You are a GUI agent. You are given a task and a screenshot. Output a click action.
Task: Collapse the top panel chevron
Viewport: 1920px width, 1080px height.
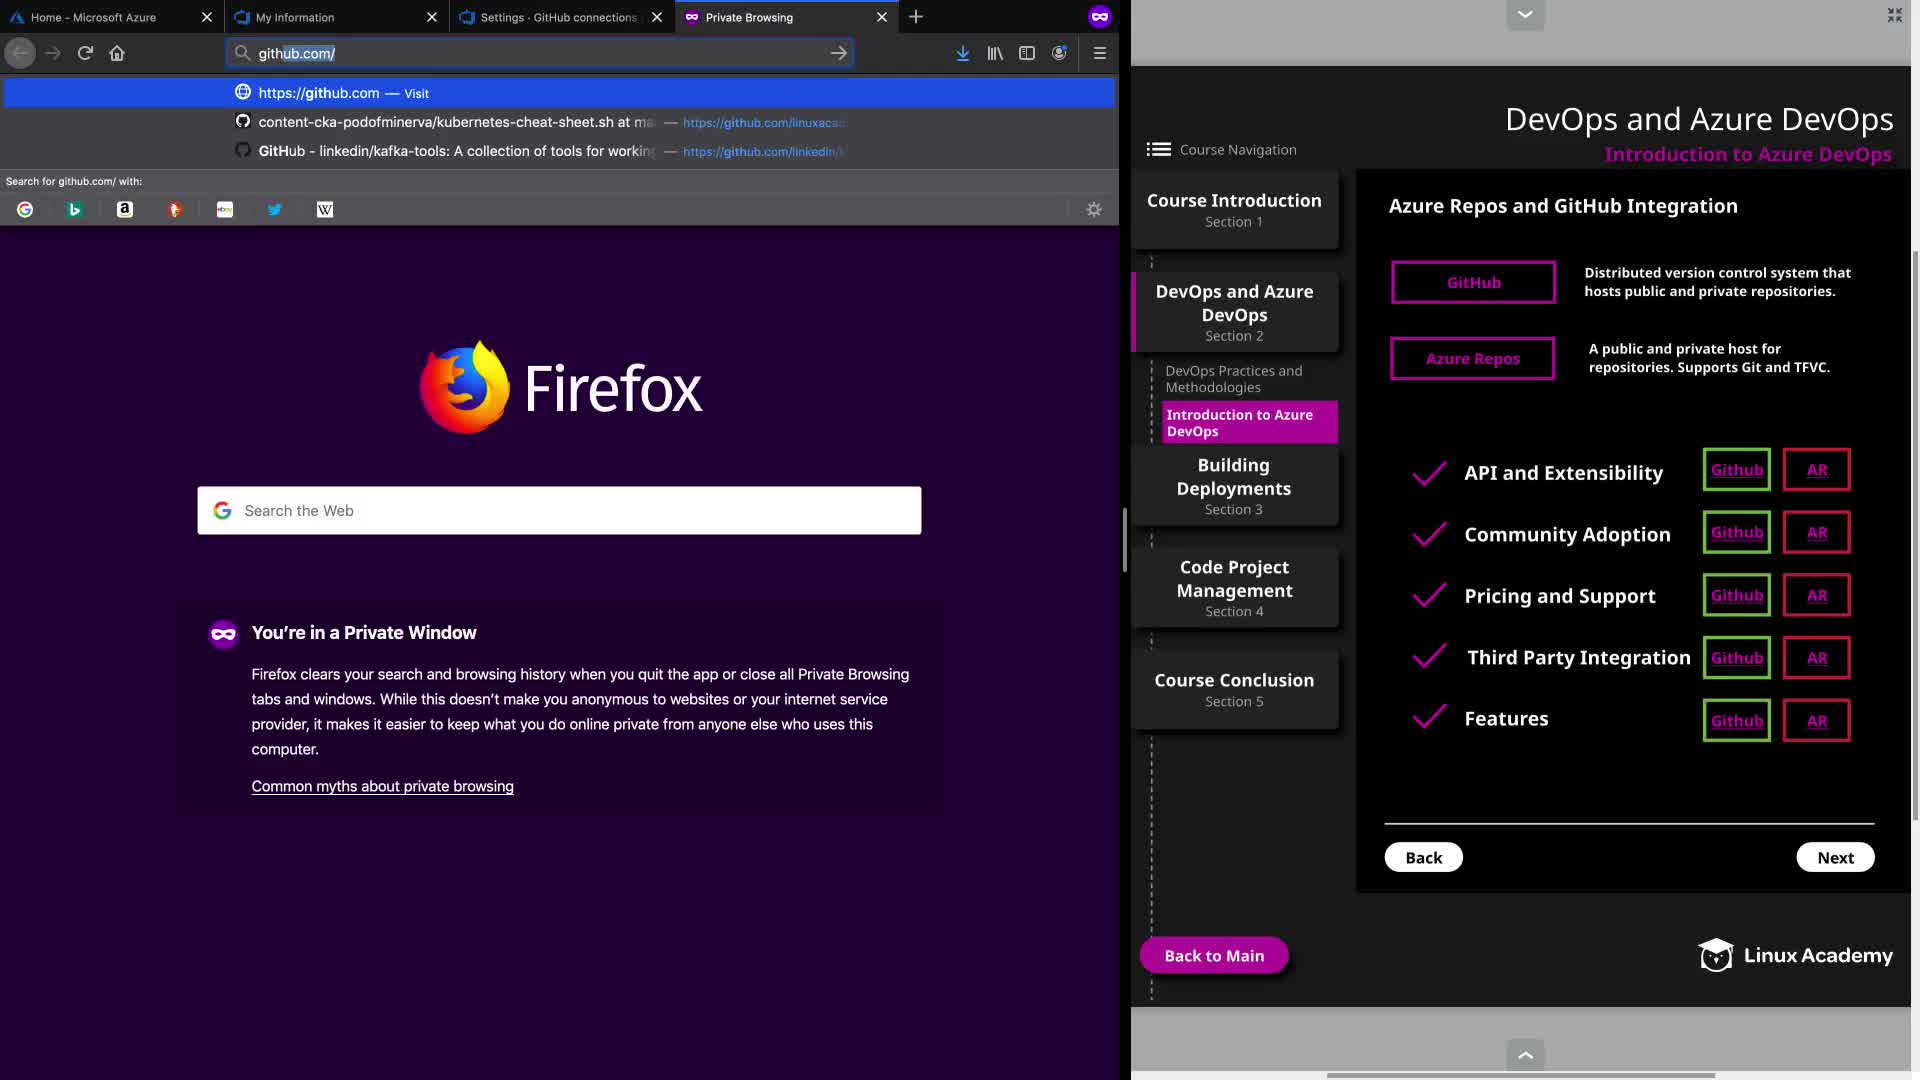pyautogui.click(x=1525, y=14)
